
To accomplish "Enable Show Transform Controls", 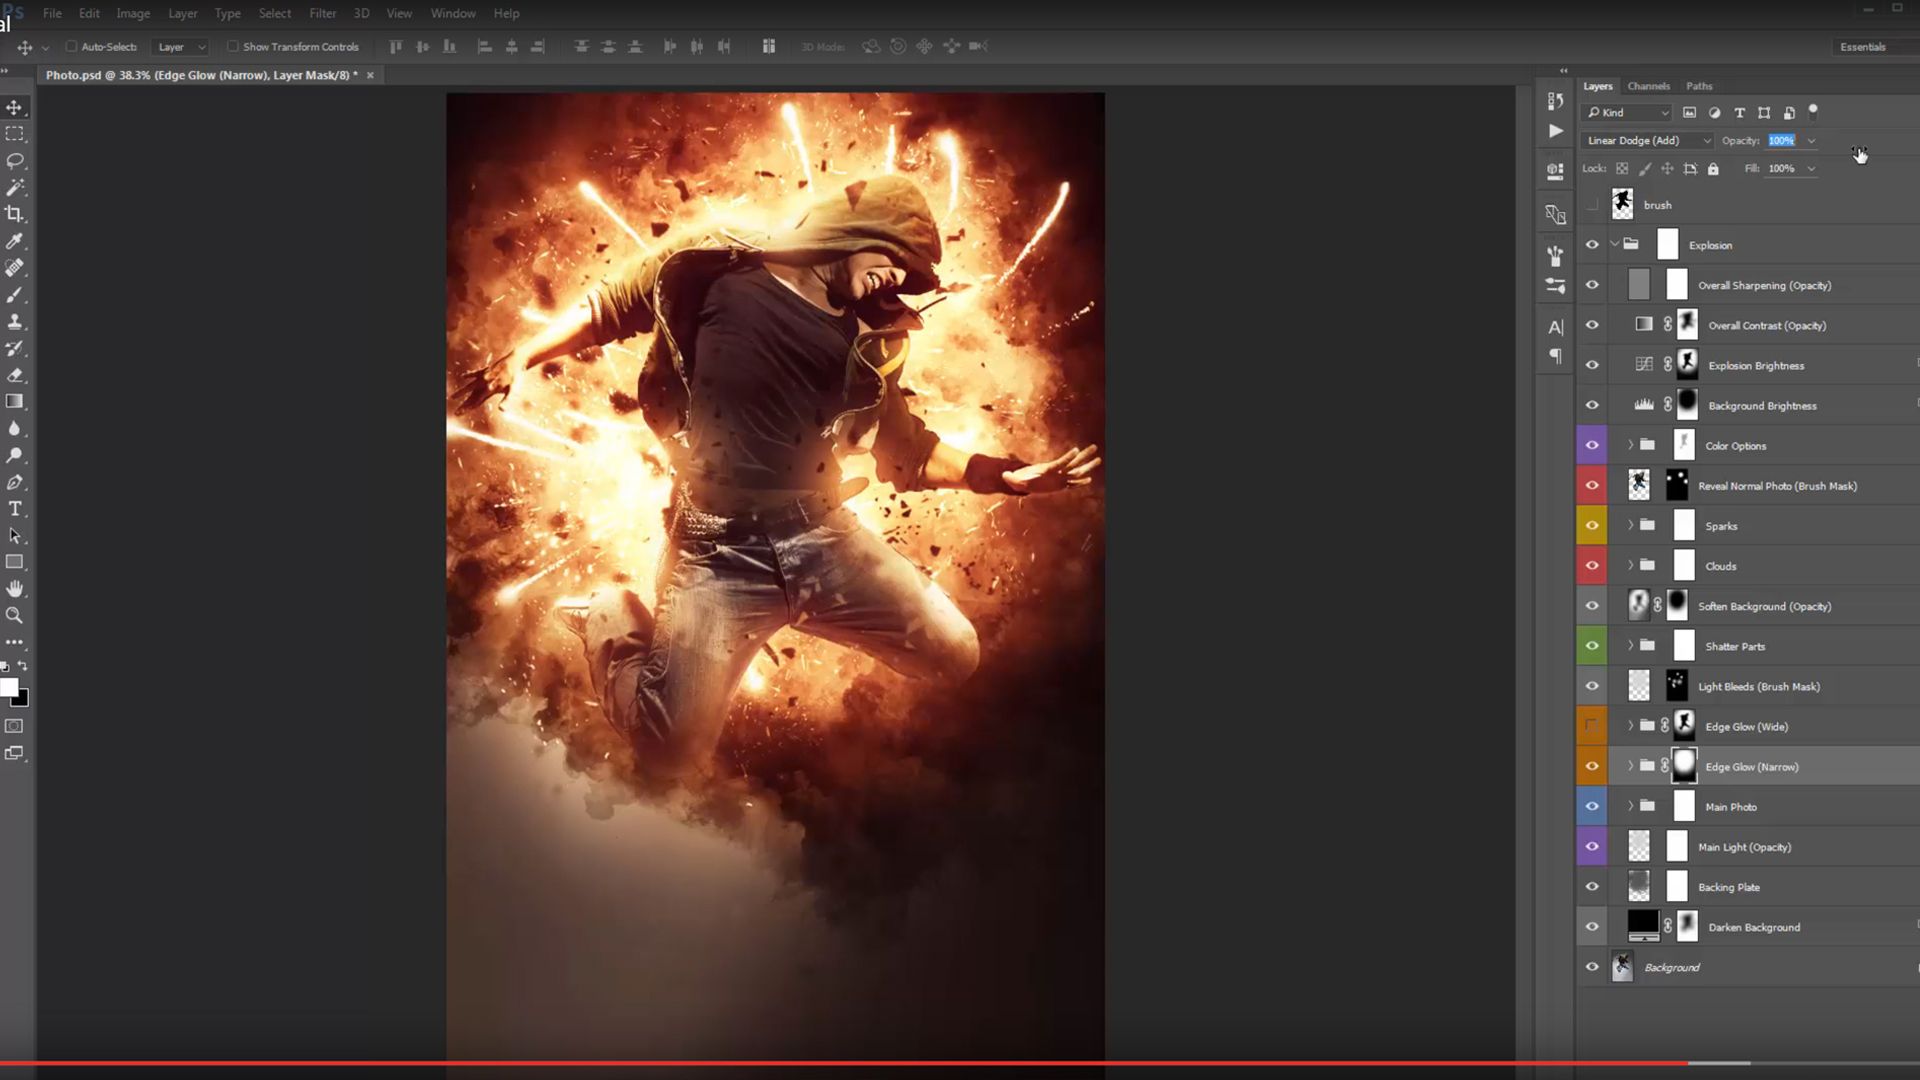I will point(233,46).
